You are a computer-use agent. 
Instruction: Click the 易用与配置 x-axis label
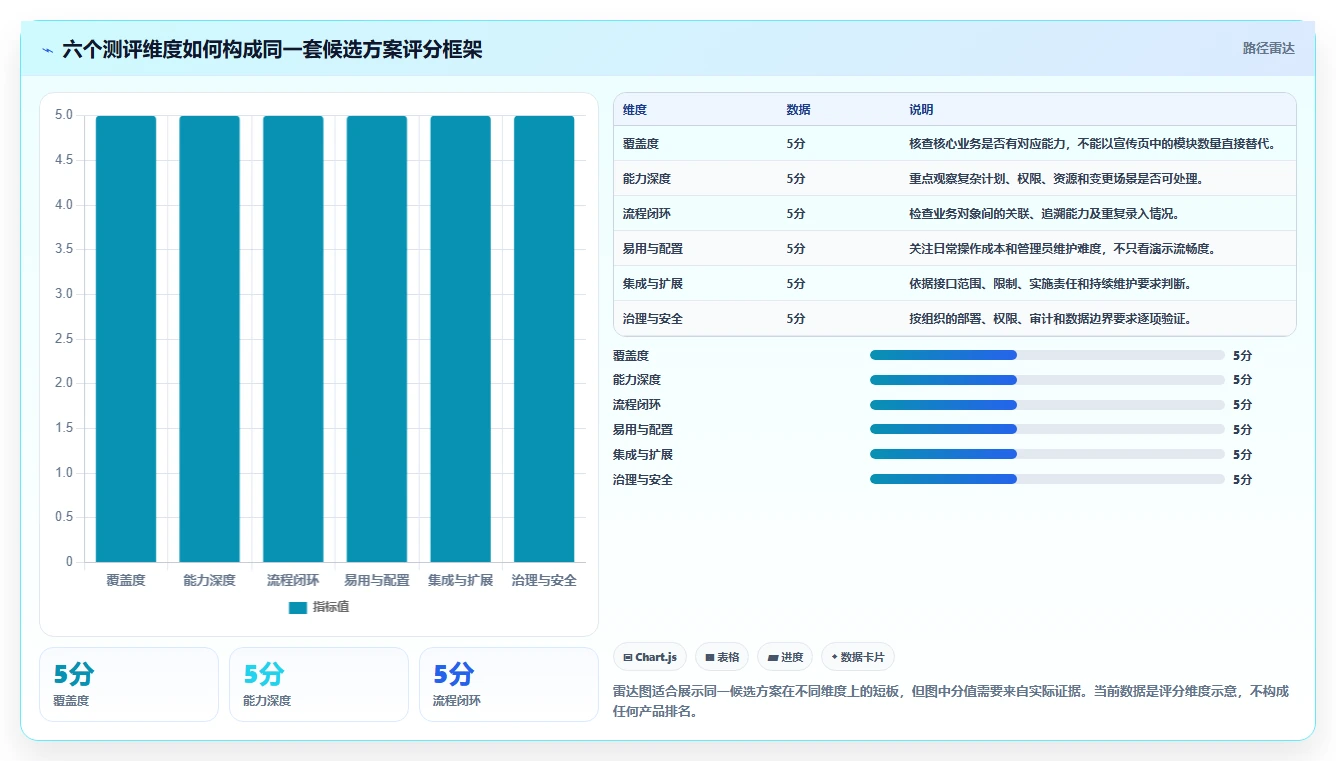tap(377, 580)
